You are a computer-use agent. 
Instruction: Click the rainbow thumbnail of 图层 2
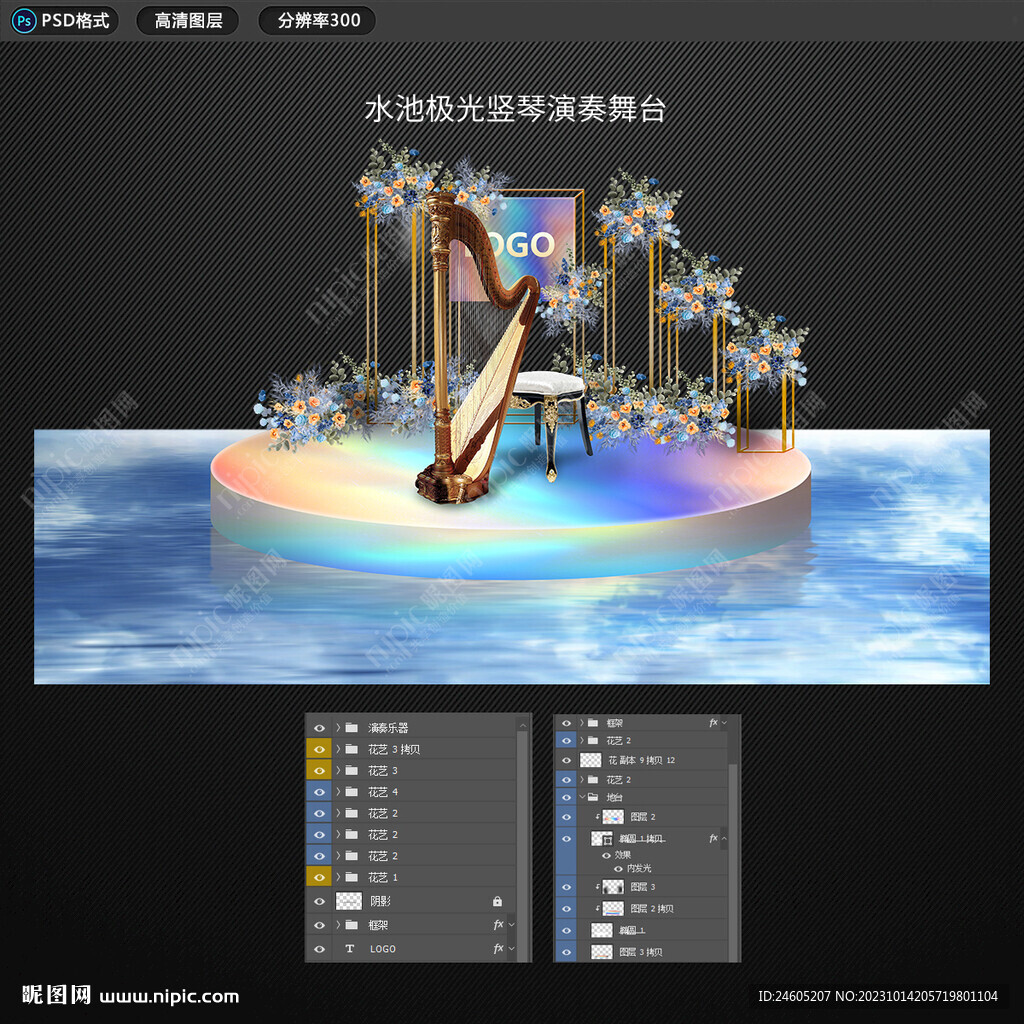pos(613,817)
